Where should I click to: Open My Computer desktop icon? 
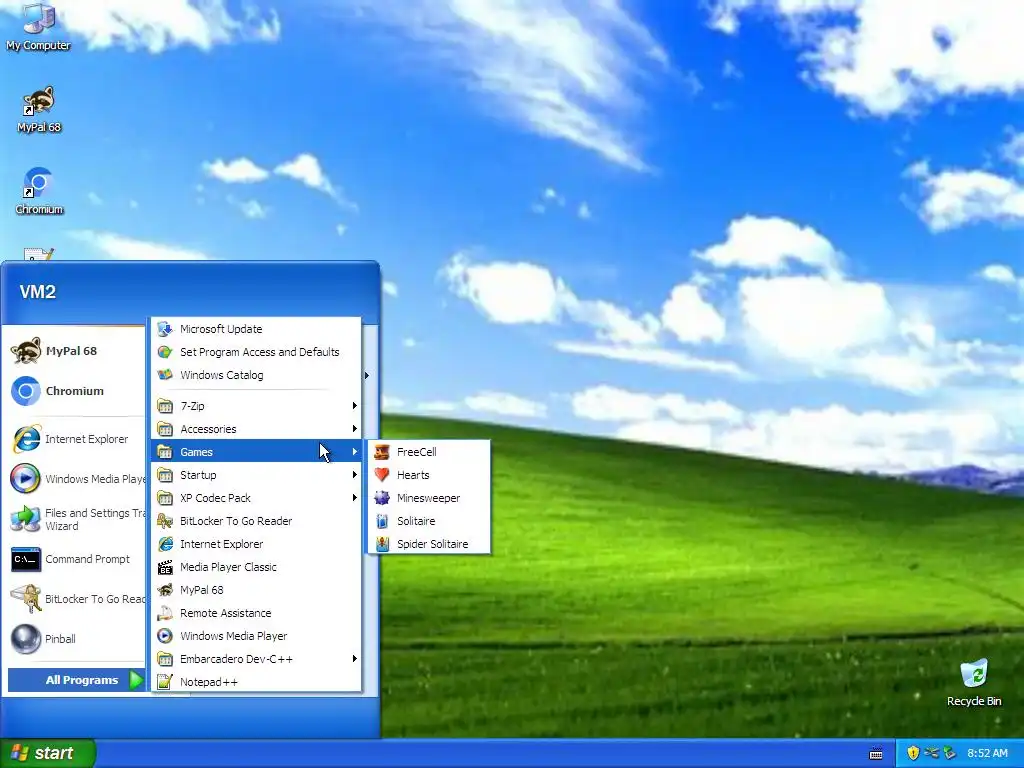39,27
